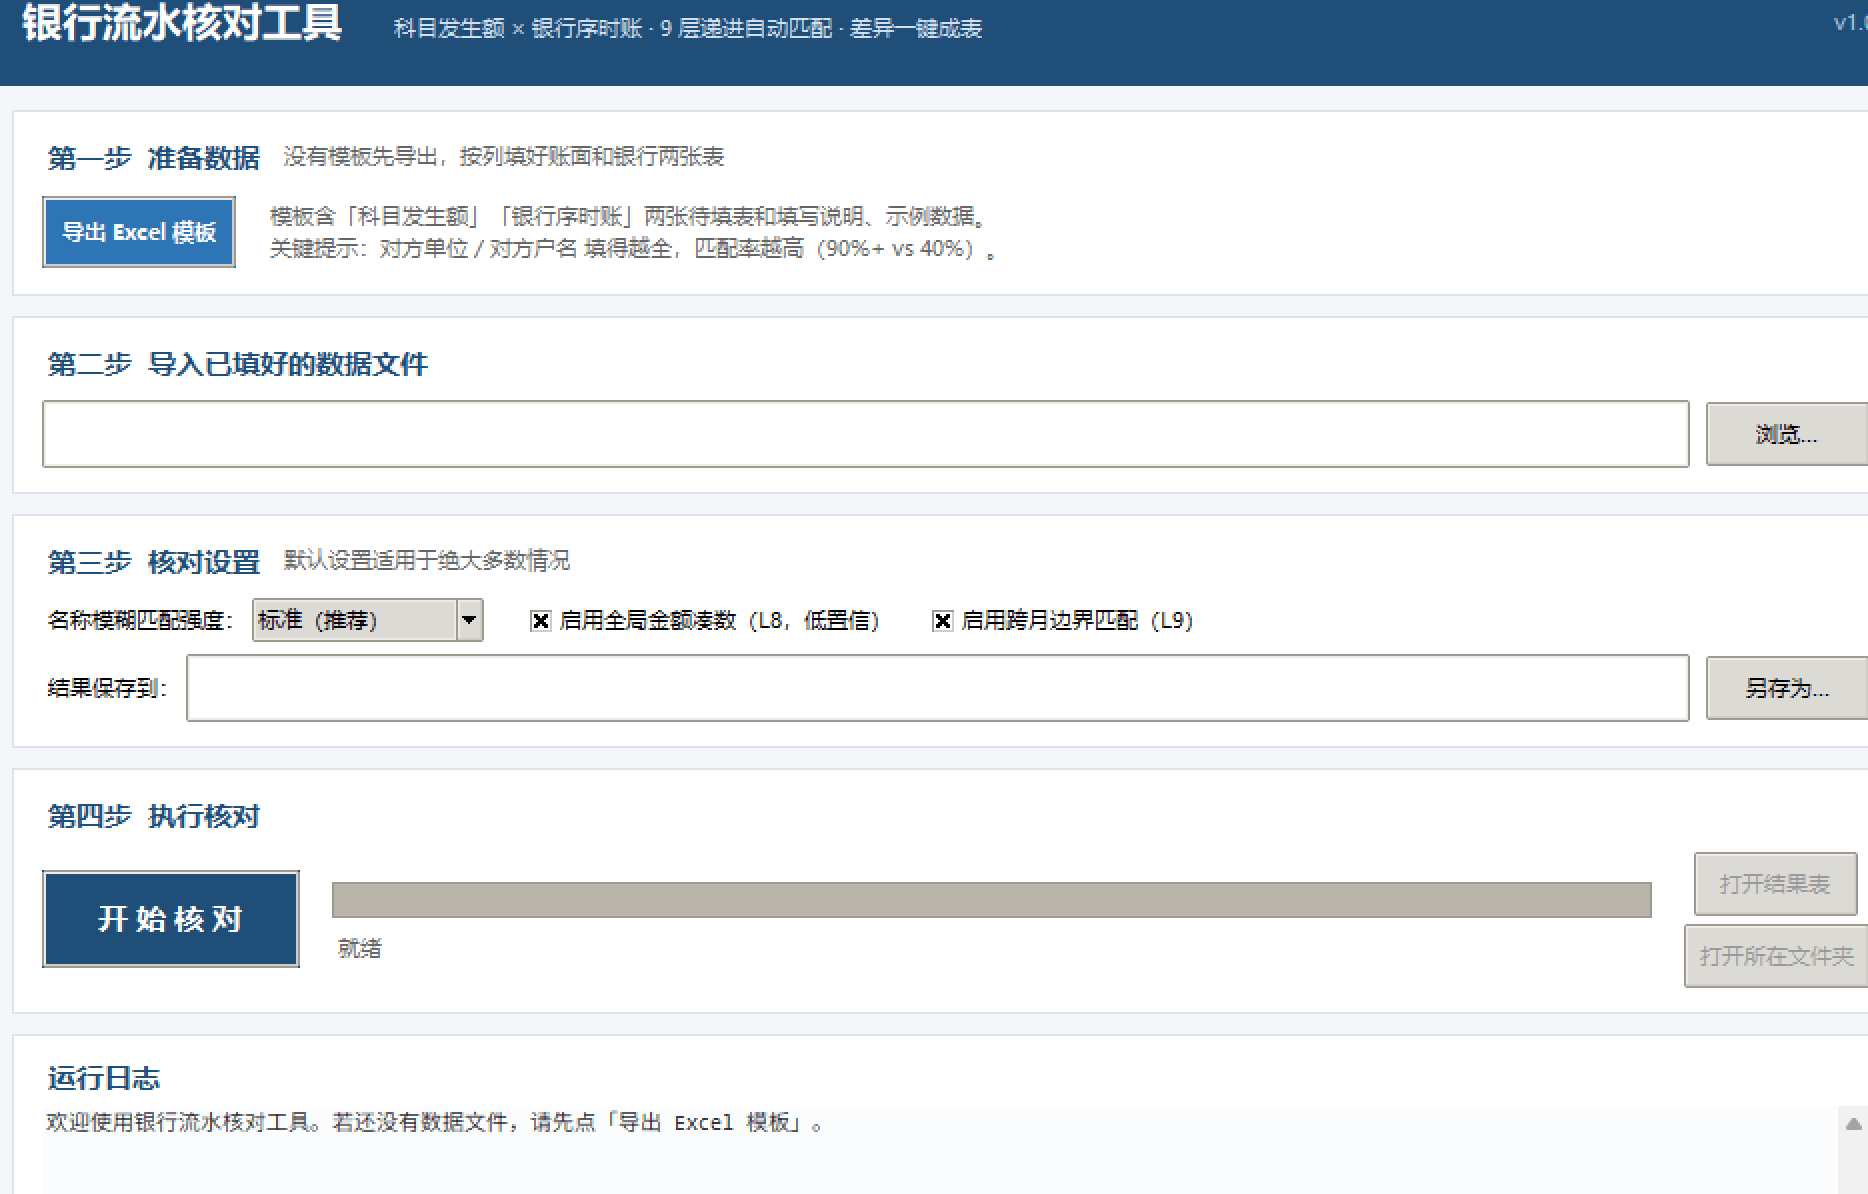Image resolution: width=1868 pixels, height=1194 pixels.
Task: Click 打开所在文件夹 button
Action: (x=1776, y=956)
